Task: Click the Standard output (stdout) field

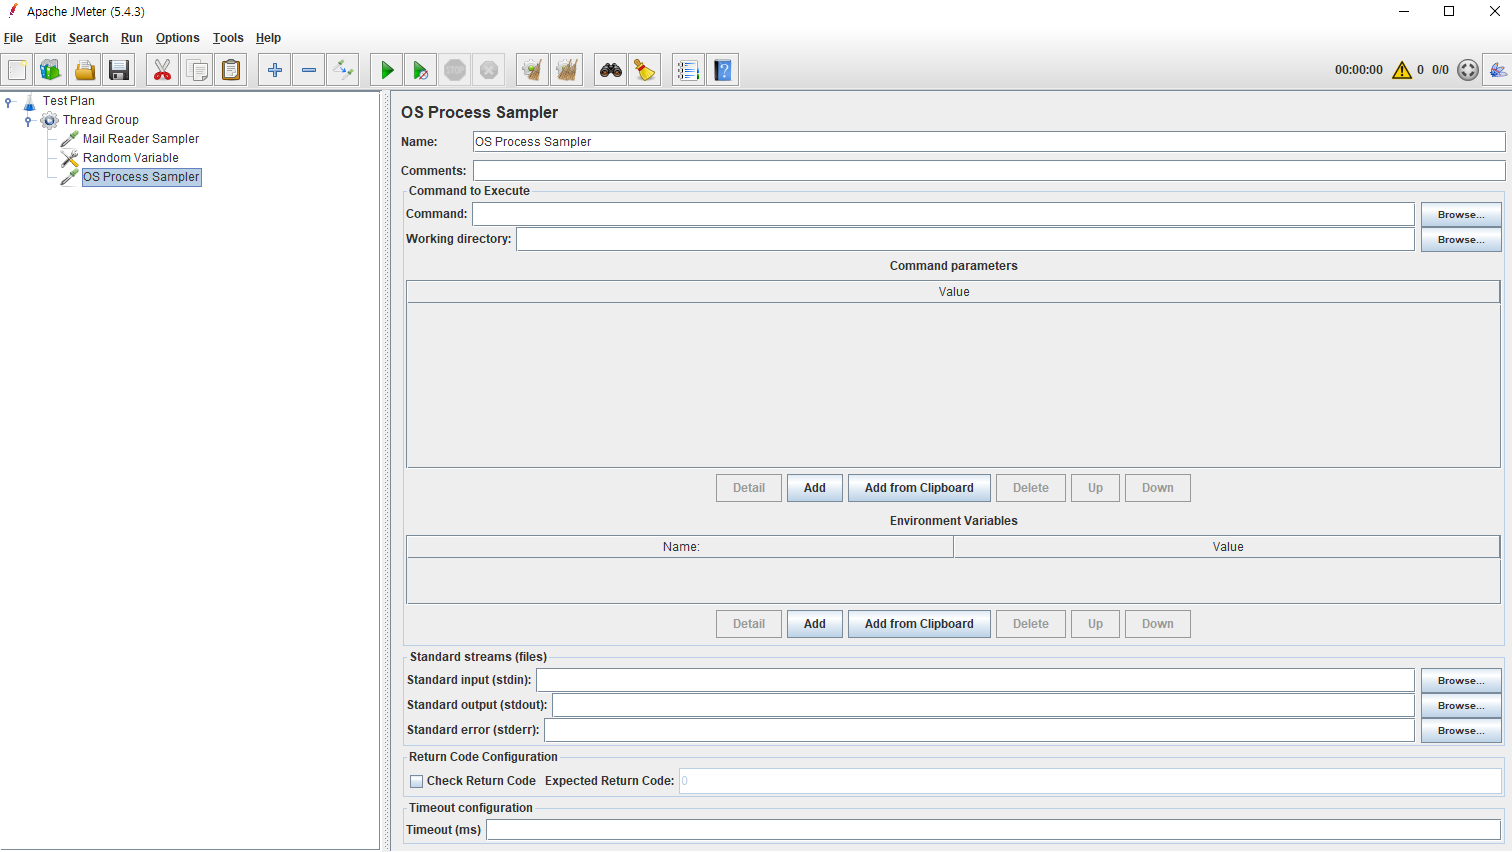Action: pyautogui.click(x=983, y=705)
